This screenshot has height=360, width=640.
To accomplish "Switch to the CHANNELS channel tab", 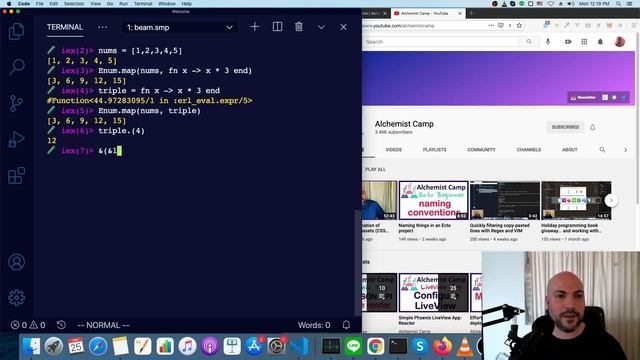I will click(x=529, y=150).
